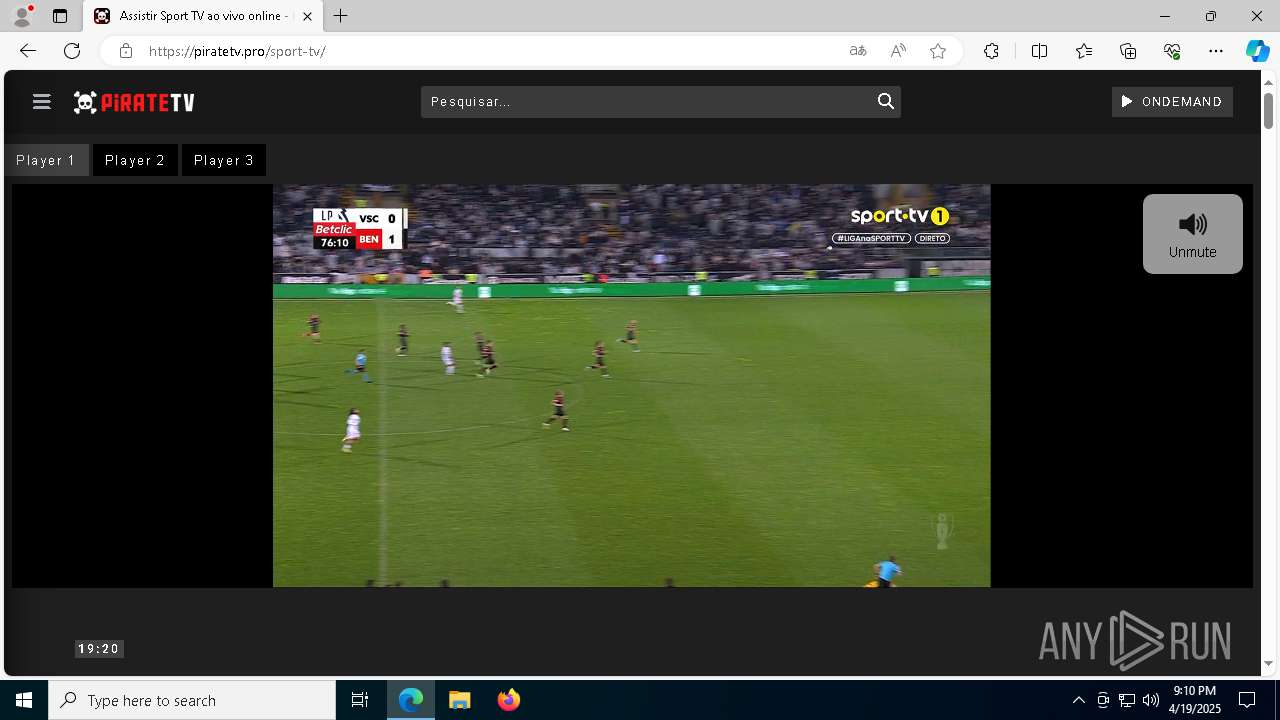Open the volume tray icon
1280x720 pixels.
click(x=1151, y=700)
